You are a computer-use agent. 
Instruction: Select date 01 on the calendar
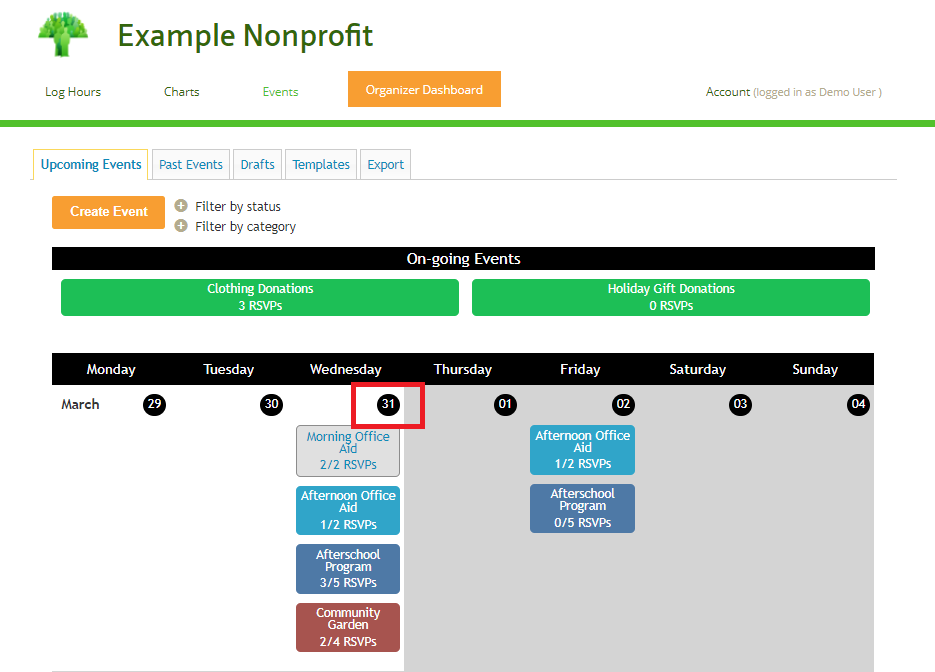tap(505, 404)
